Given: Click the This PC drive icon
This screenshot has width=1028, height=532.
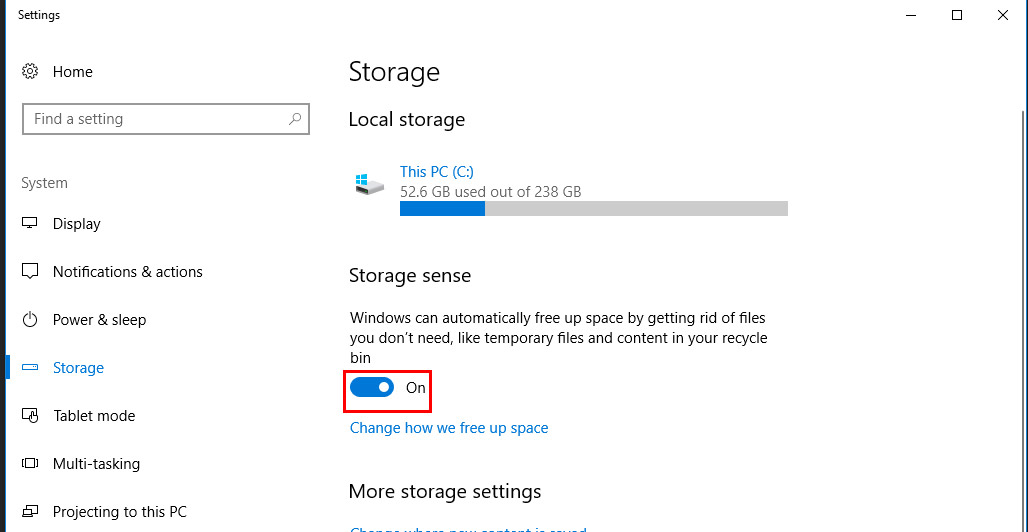Looking at the screenshot, I should pyautogui.click(x=369, y=184).
